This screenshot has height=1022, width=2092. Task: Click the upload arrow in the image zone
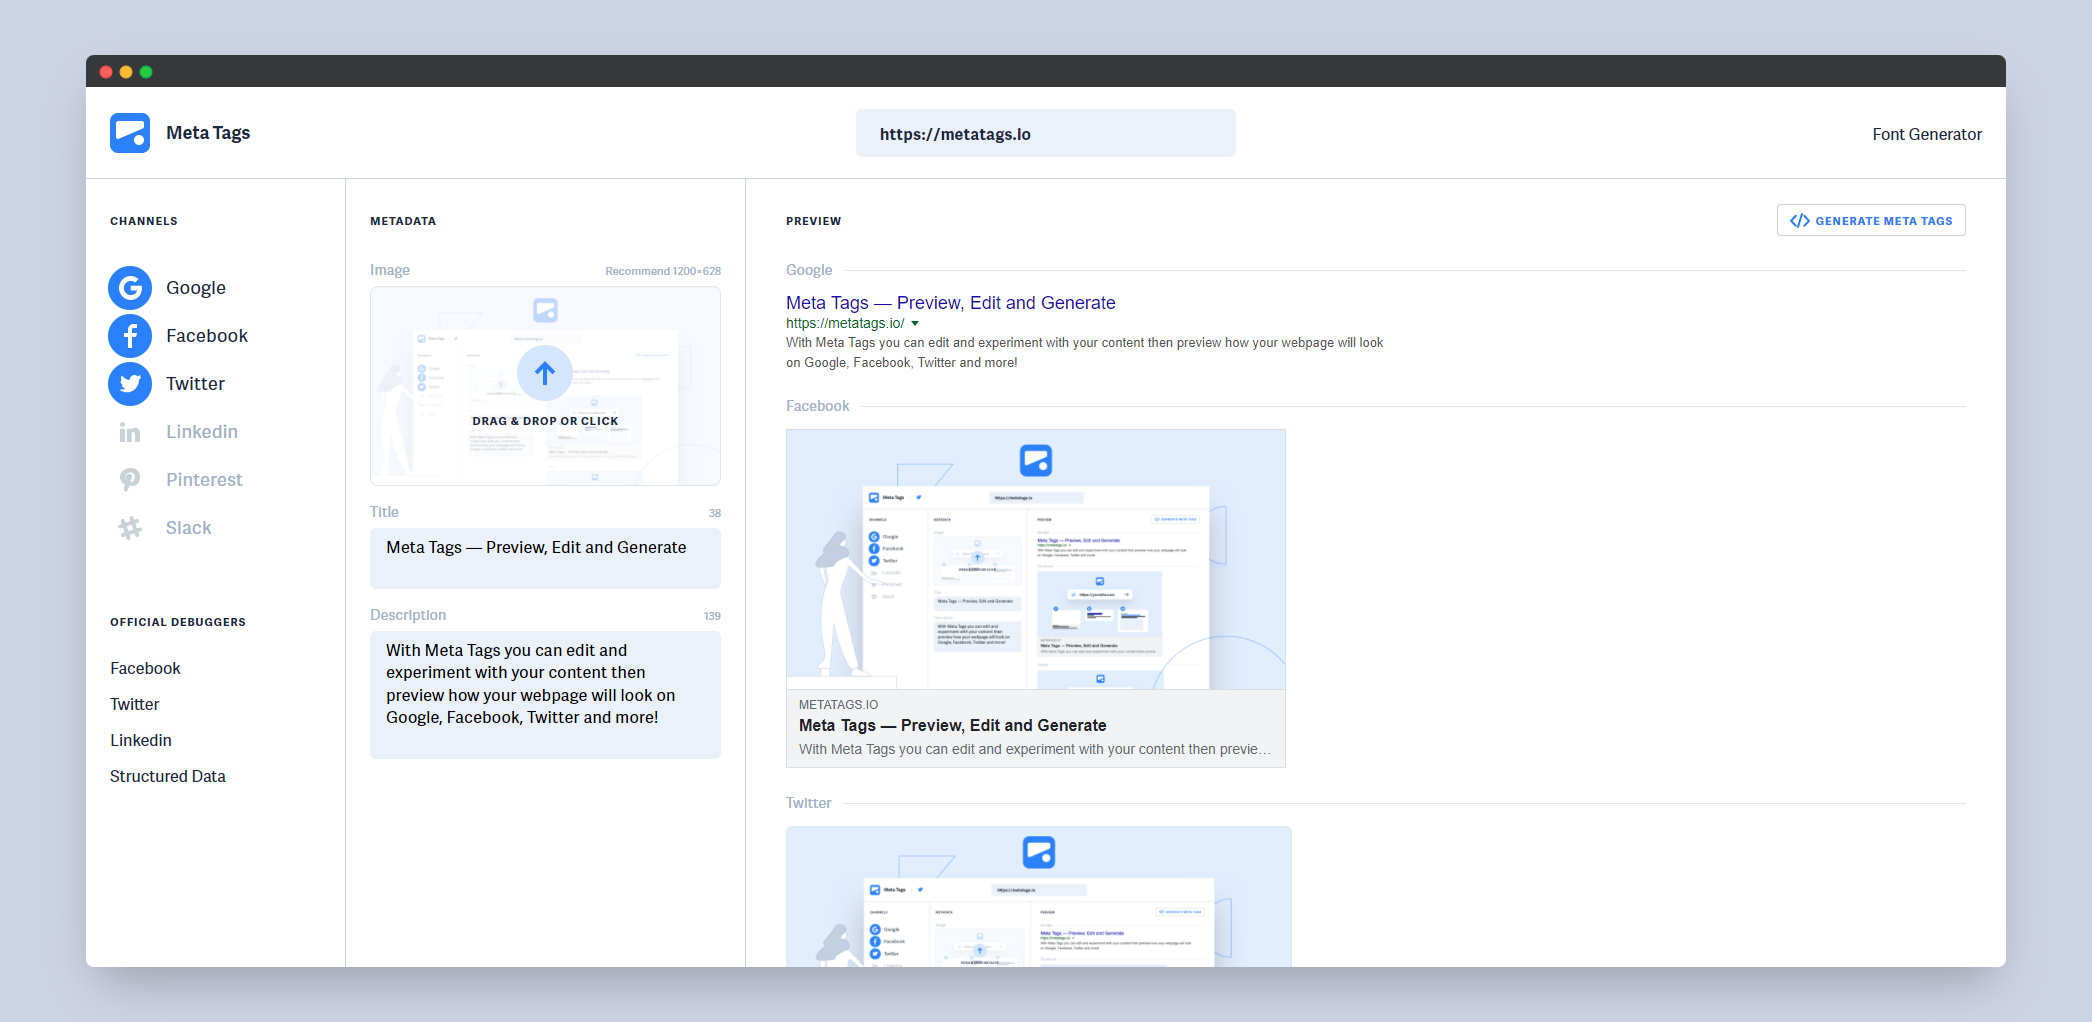pyautogui.click(x=544, y=373)
